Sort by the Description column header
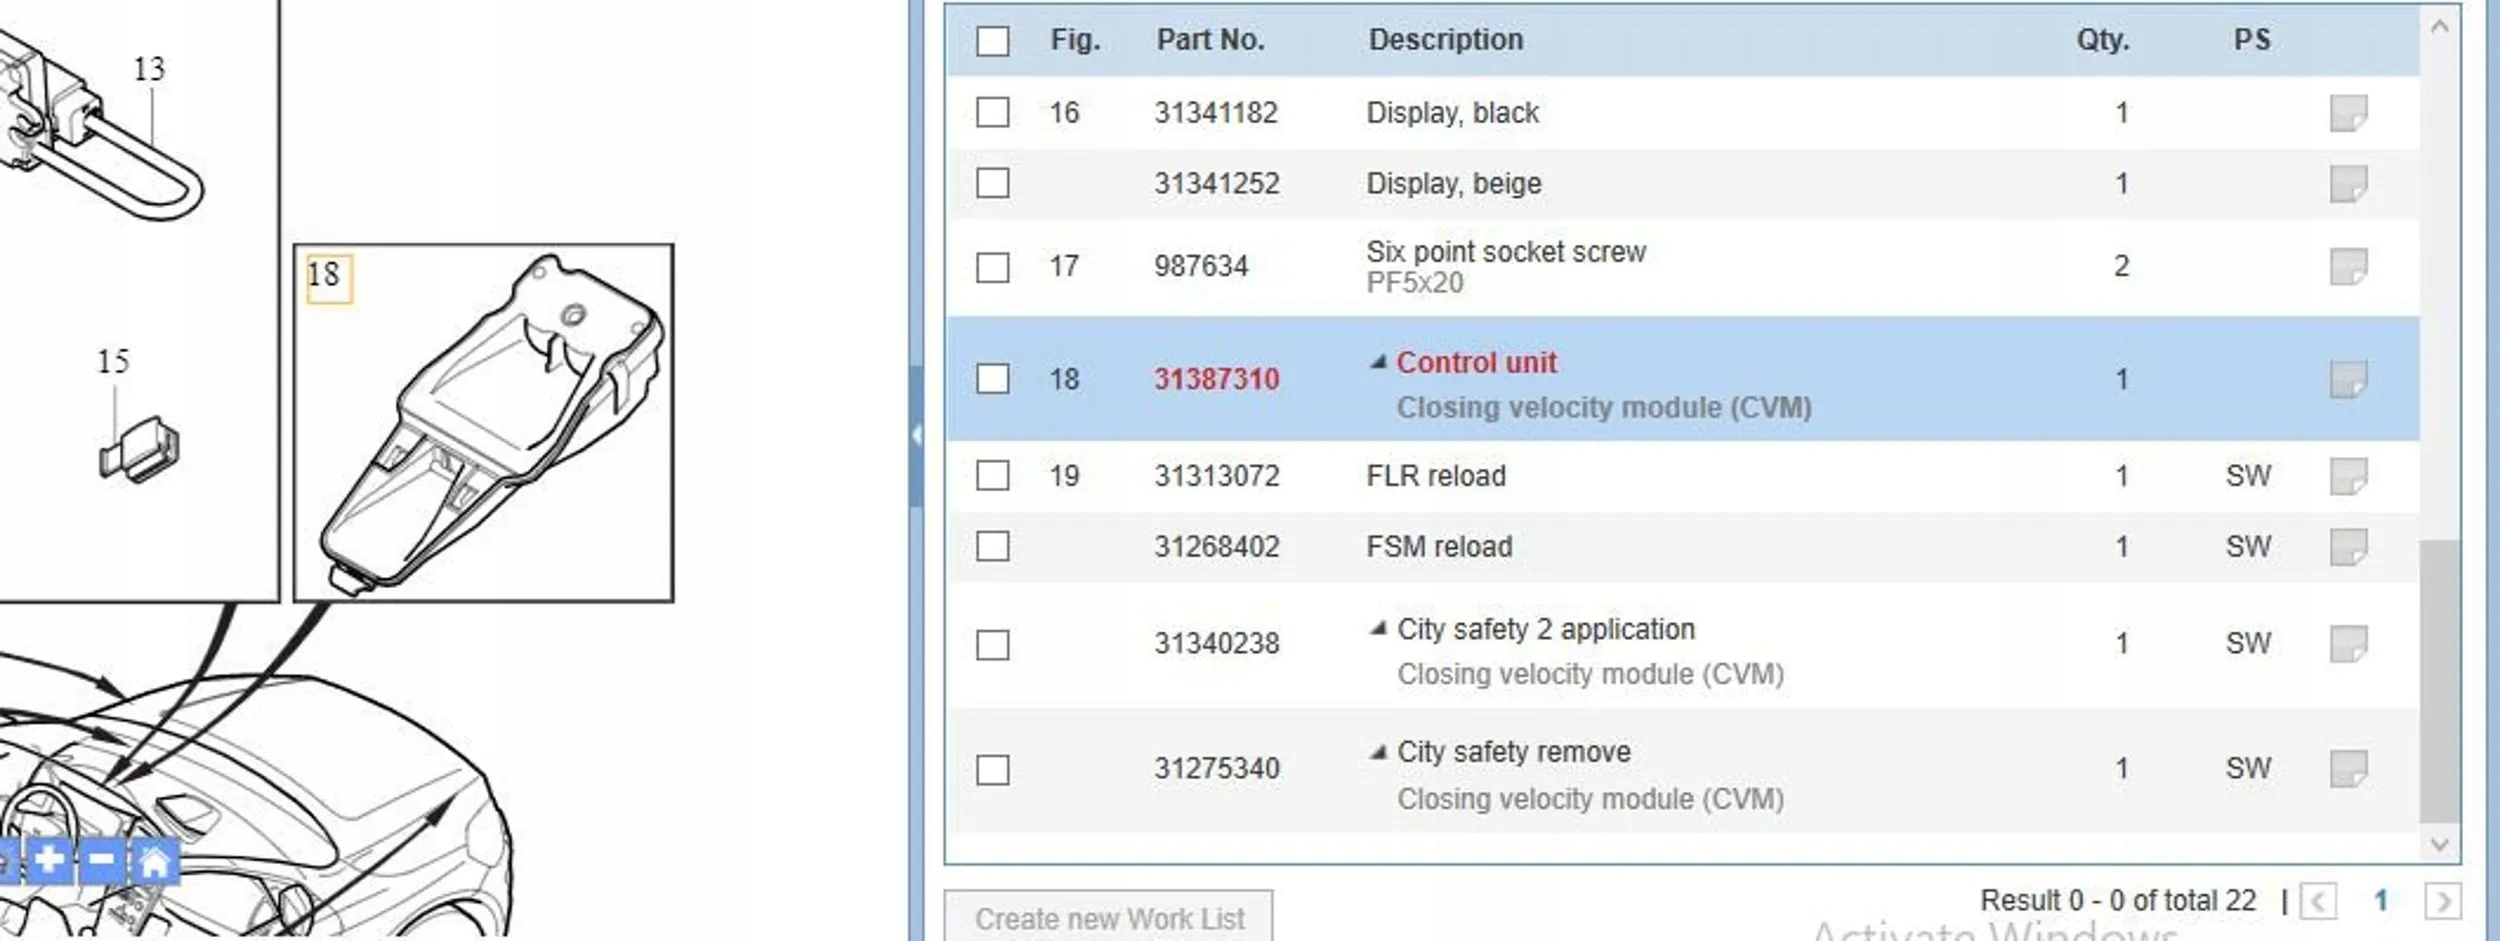This screenshot has height=941, width=2500. tap(1446, 40)
